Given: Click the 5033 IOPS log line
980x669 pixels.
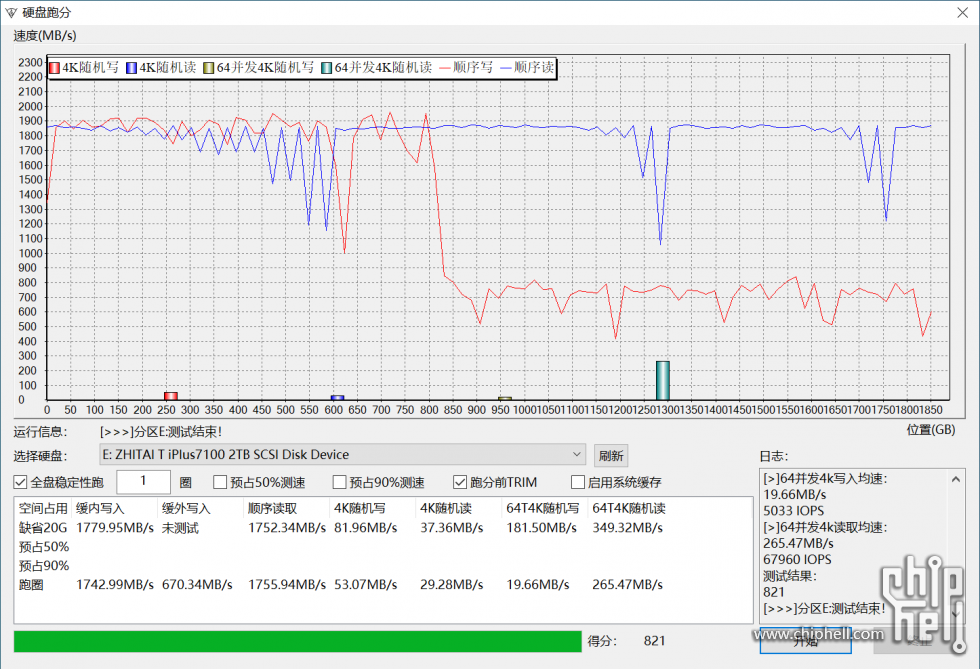Looking at the screenshot, I should tap(793, 511).
